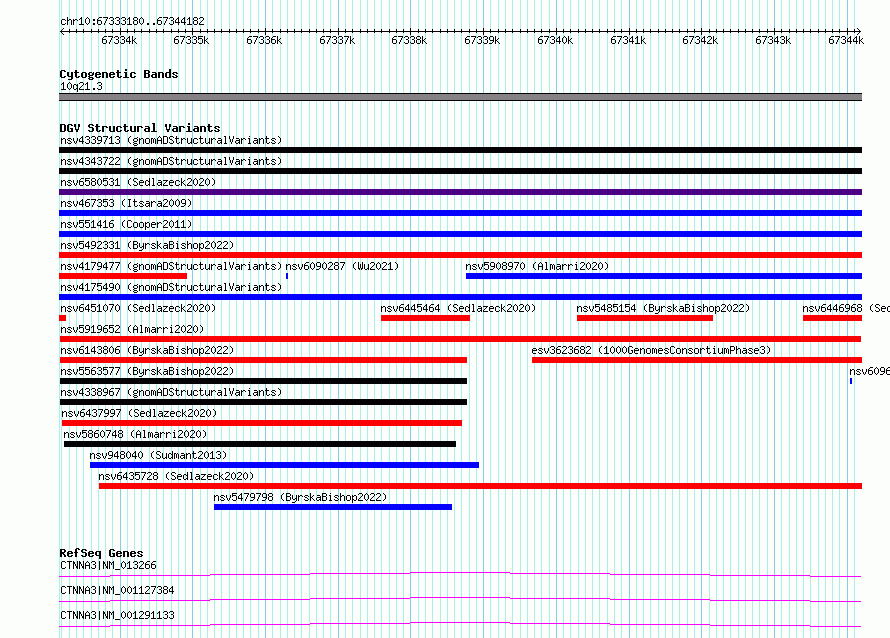Click nsv4175490 gnomADStructuralVariants label
Screen dimensions: 890x638
(x=171, y=287)
